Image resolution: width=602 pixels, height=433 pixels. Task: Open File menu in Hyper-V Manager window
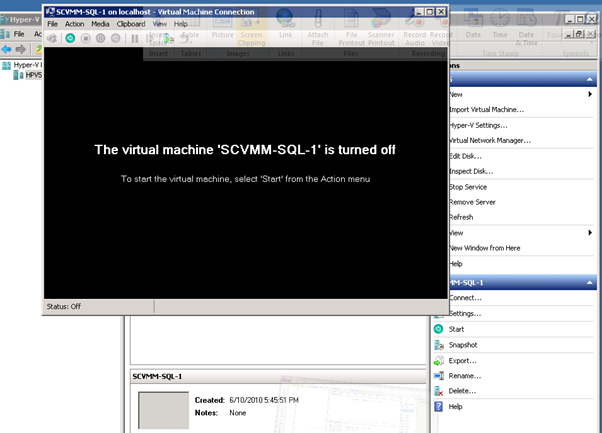point(19,34)
